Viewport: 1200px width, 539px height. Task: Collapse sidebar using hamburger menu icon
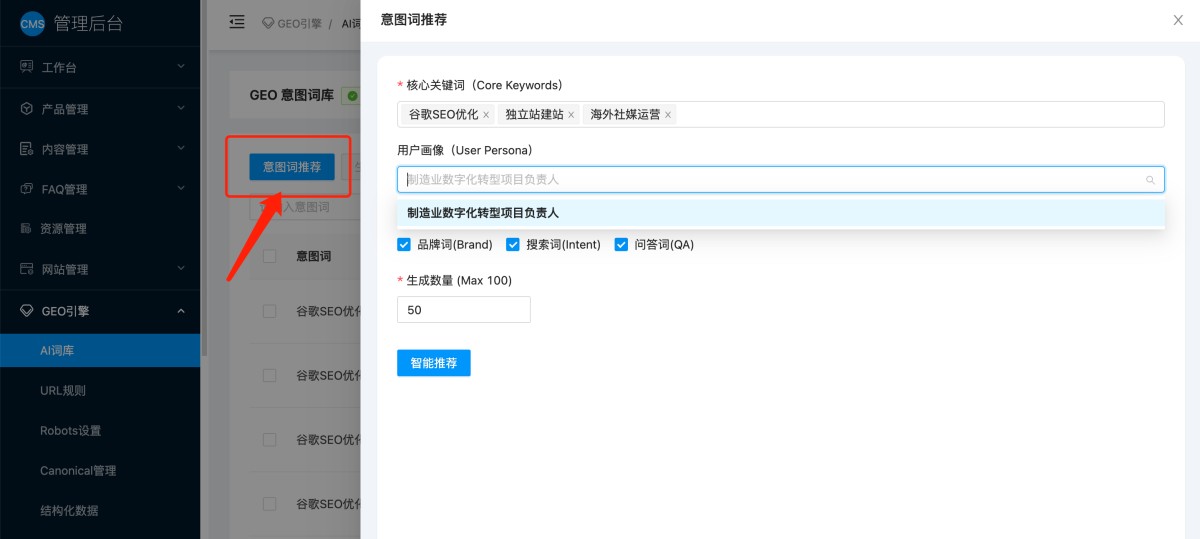[x=237, y=22]
